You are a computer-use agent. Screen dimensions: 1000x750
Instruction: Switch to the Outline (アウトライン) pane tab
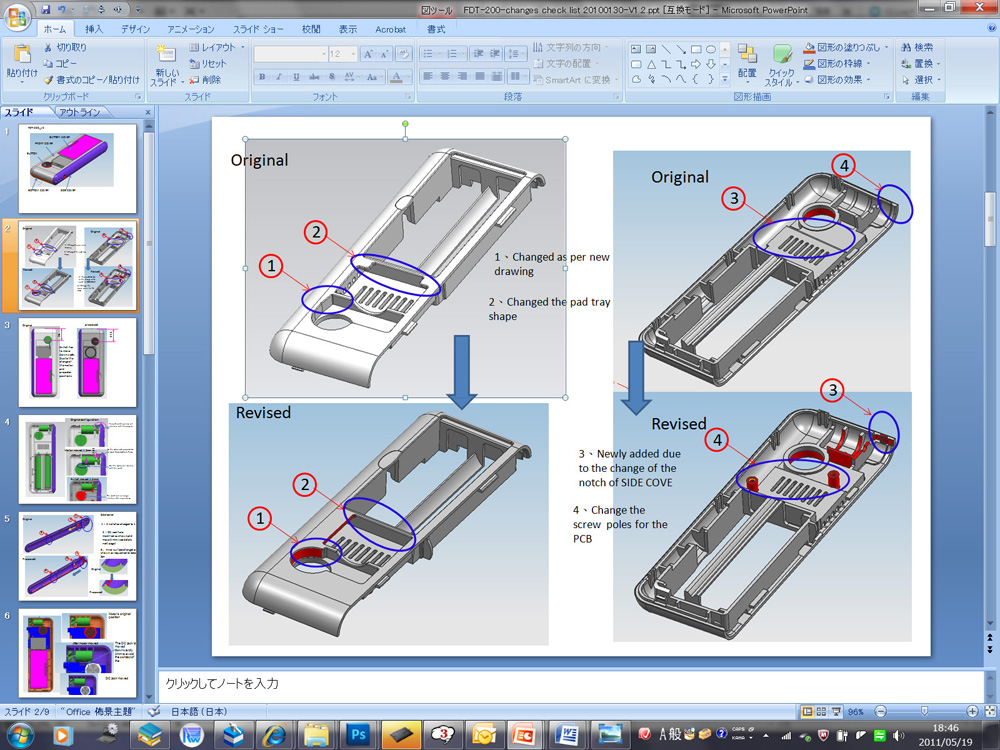pyautogui.click(x=79, y=112)
